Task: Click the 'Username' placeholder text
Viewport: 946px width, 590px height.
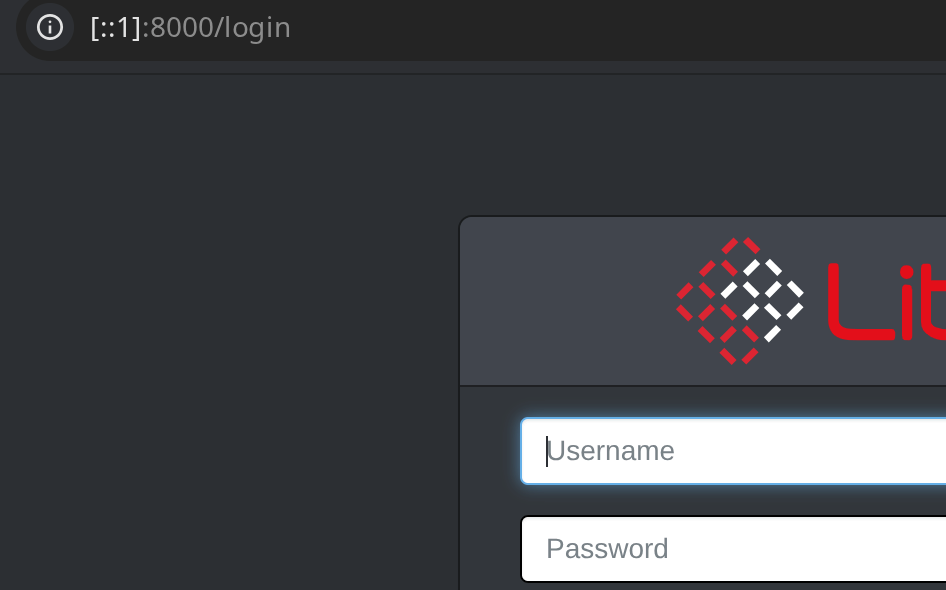Action: pos(611,451)
